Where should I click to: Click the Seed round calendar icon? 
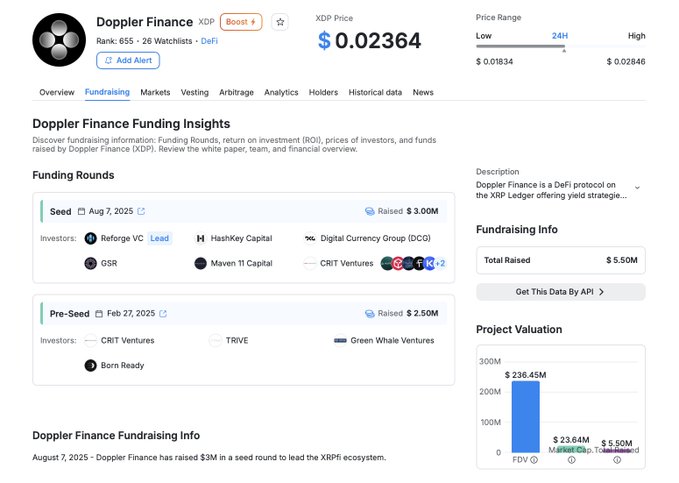click(81, 211)
